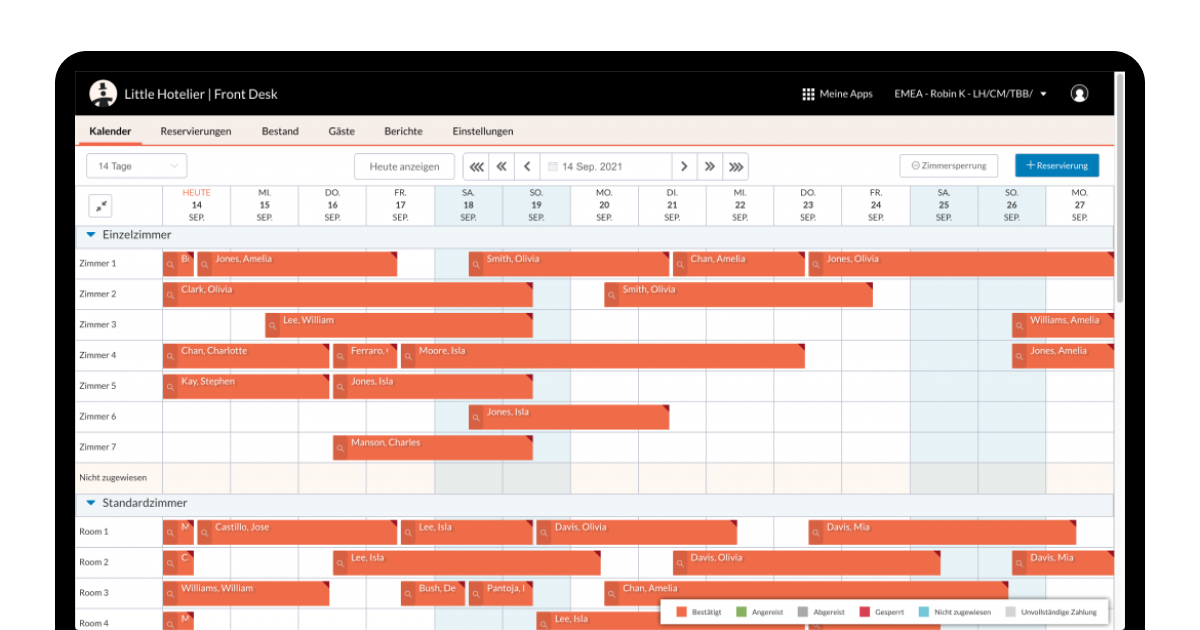The height and width of the screenshot is (630, 1200).
Task: Open Jones, Isla reservation in Zimmer 5
Action: pyautogui.click(x=433, y=387)
